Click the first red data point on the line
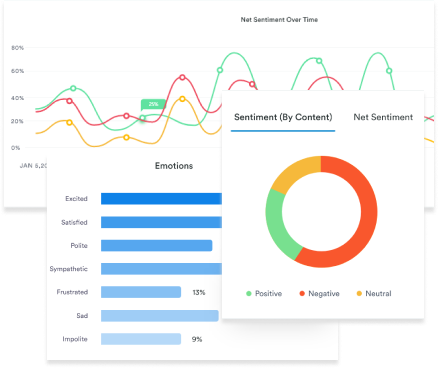438x368 pixels. click(69, 101)
